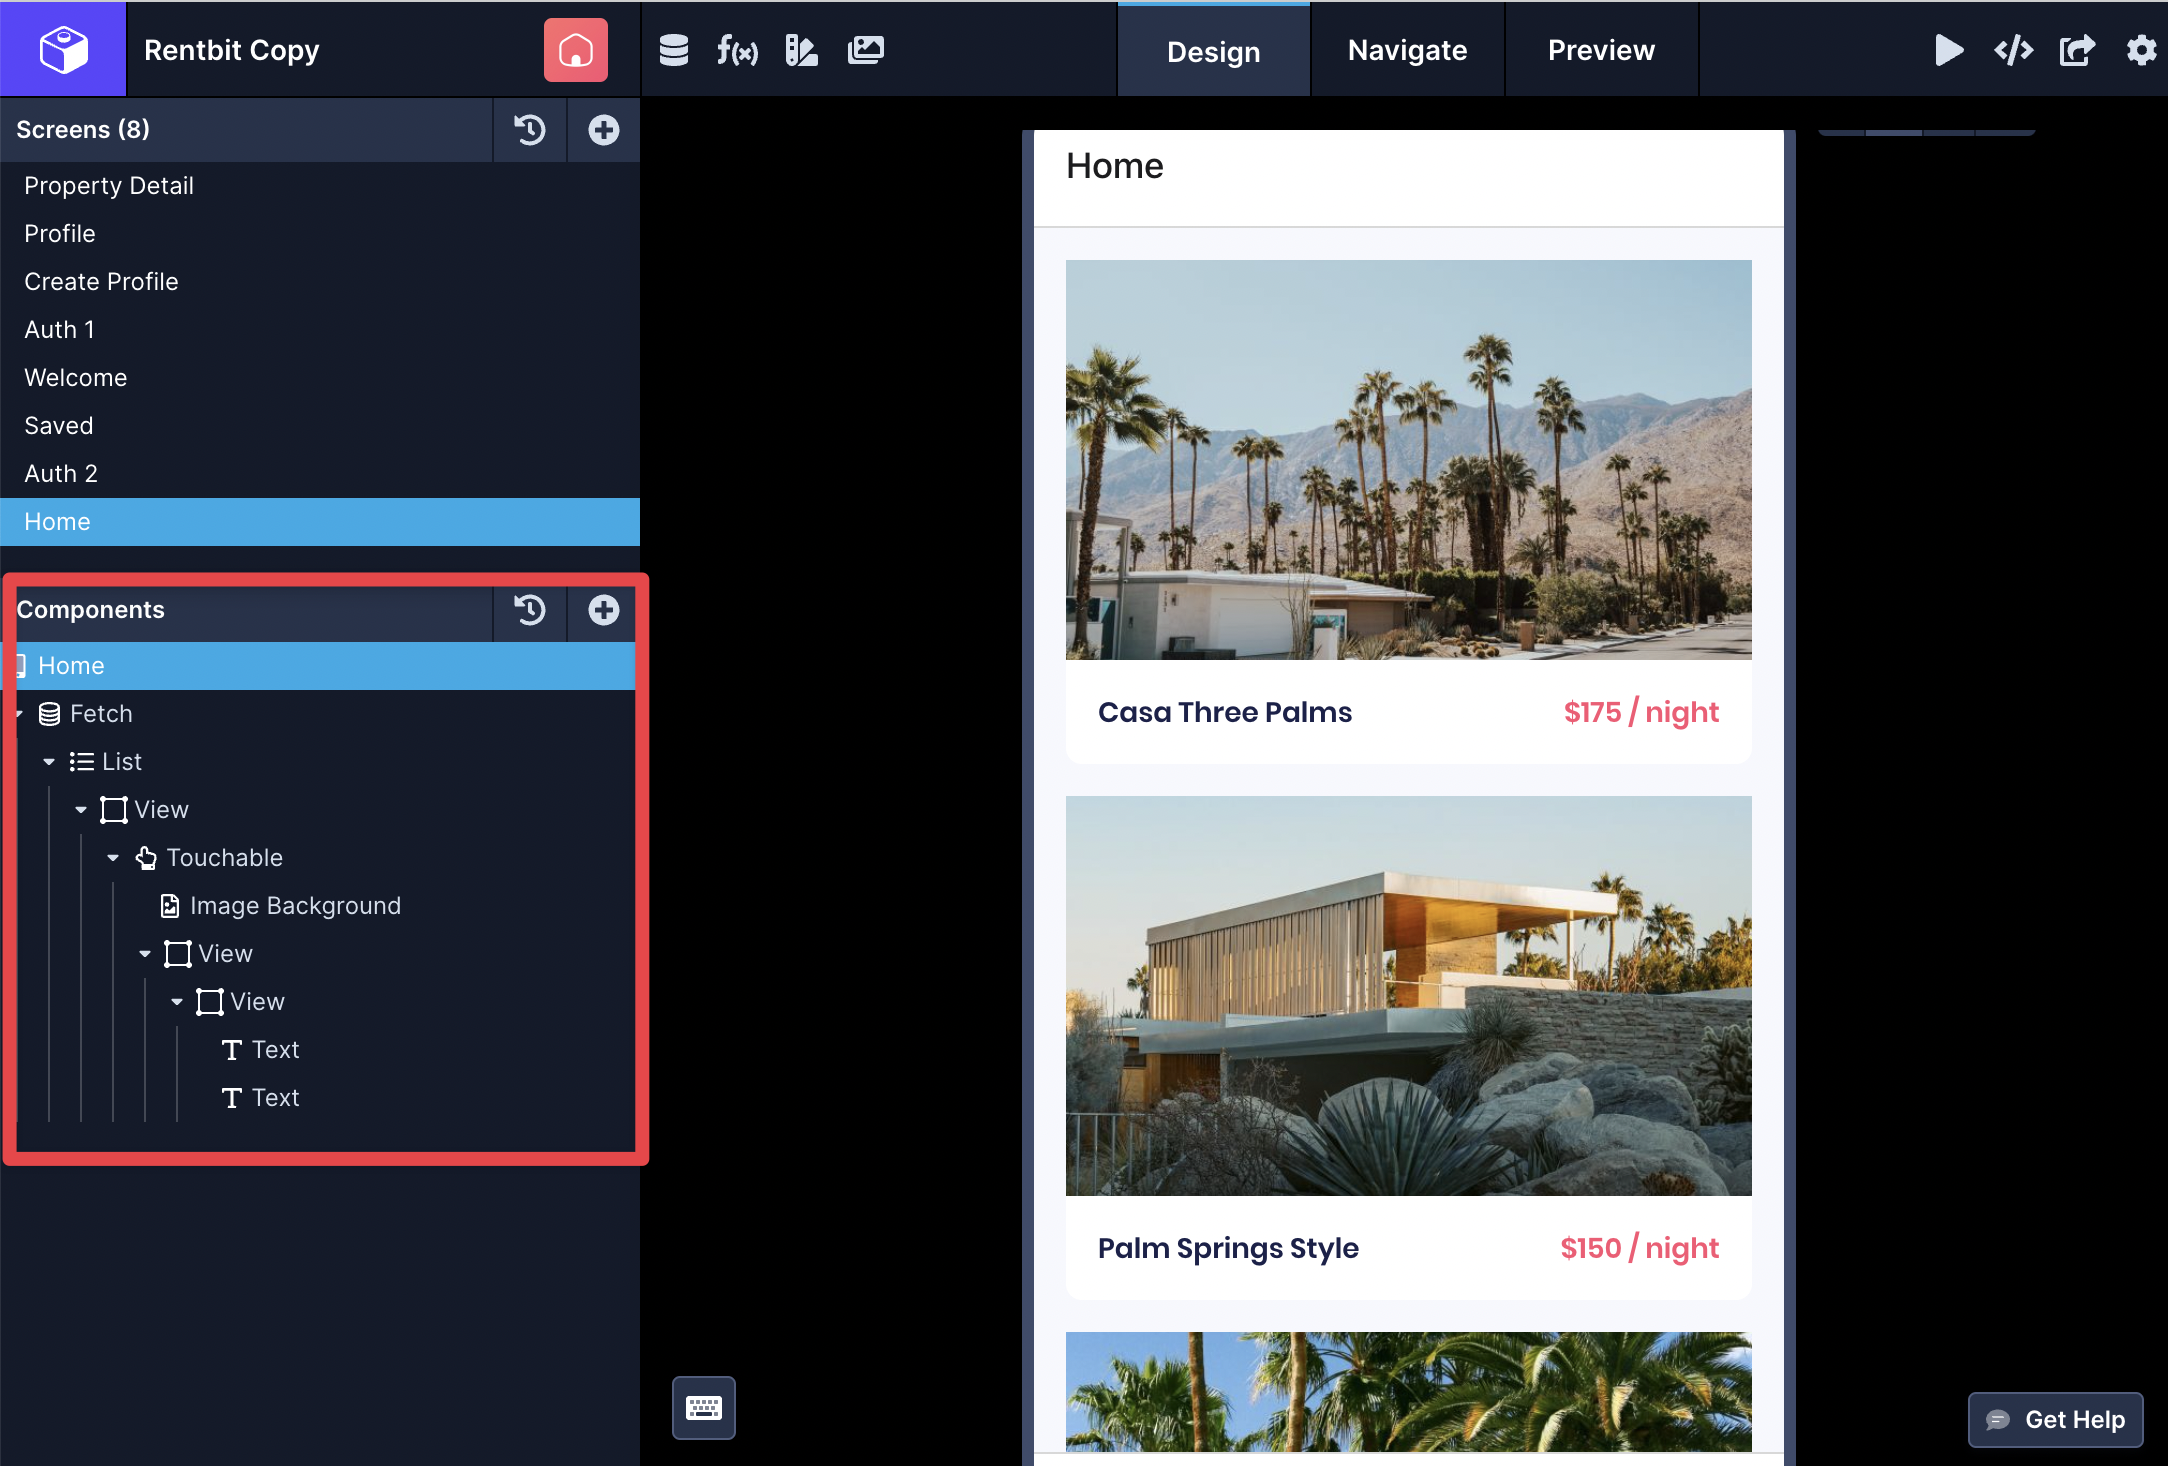Image resolution: width=2168 pixels, height=1466 pixels.
Task: Click the Get Help button
Action: (x=2055, y=1420)
